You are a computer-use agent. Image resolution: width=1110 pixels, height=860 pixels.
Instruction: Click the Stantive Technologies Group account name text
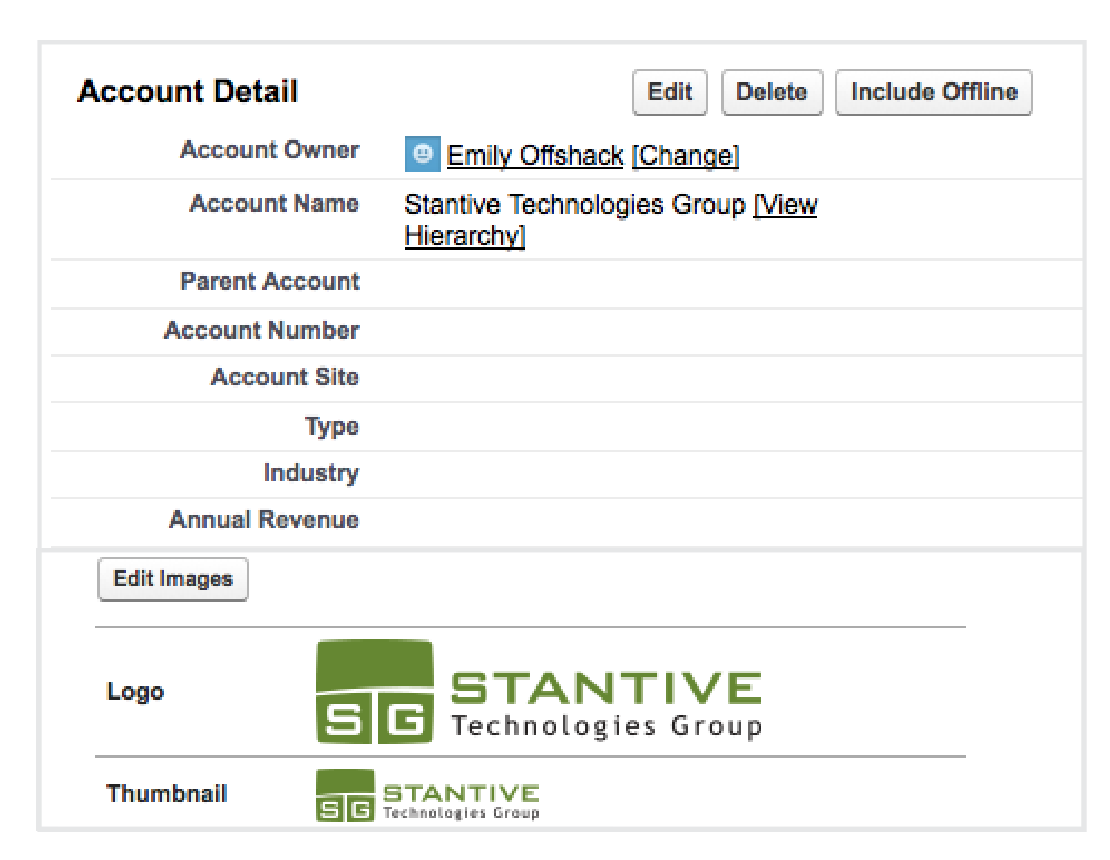[x=575, y=205]
